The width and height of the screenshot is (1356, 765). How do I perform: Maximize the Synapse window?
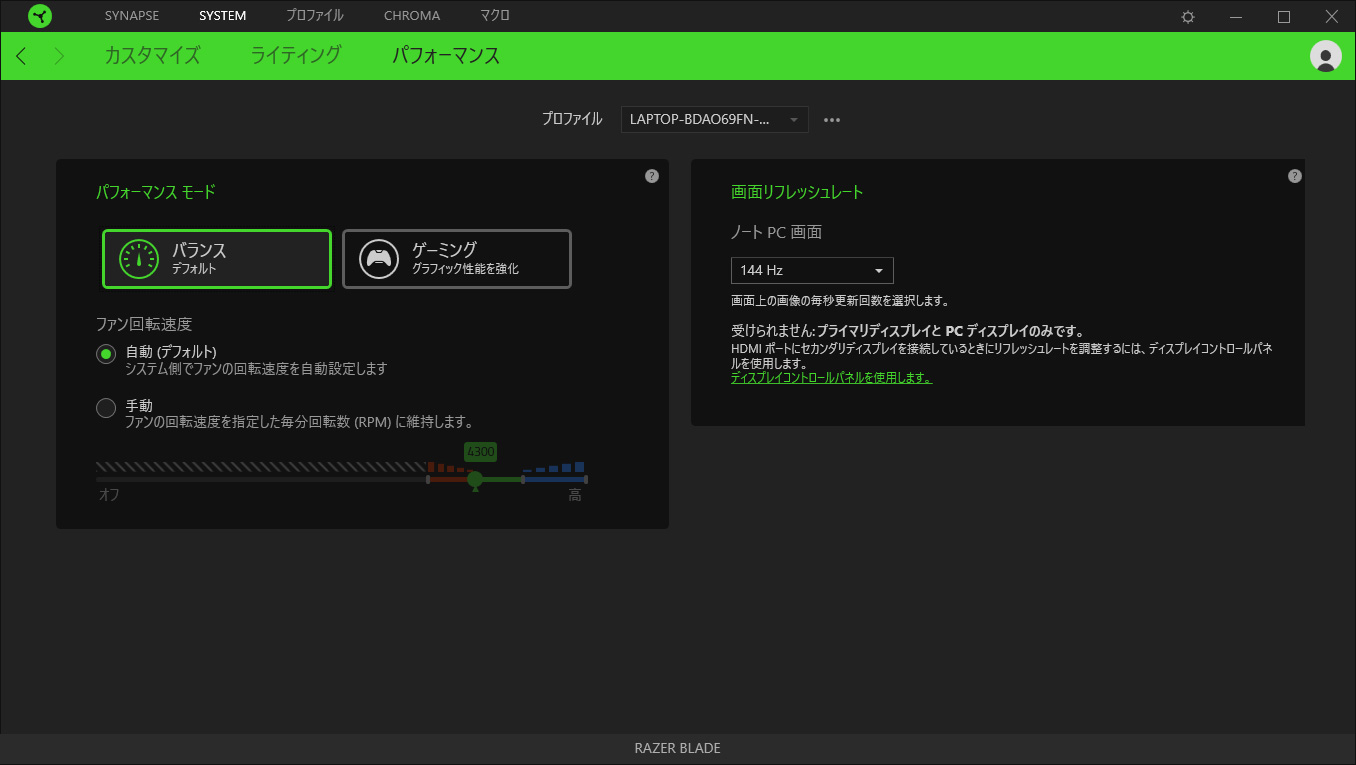[1284, 16]
